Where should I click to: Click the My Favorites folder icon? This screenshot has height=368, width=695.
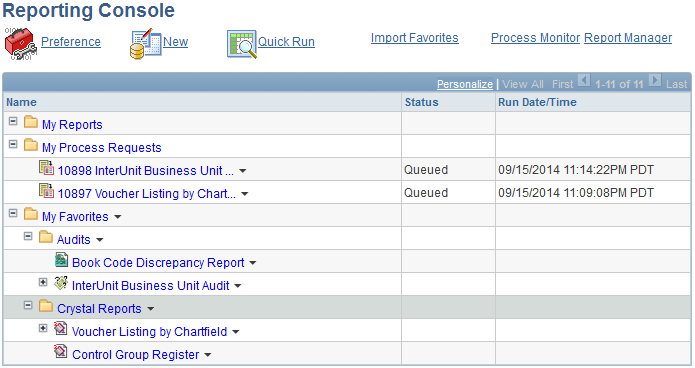[31, 214]
